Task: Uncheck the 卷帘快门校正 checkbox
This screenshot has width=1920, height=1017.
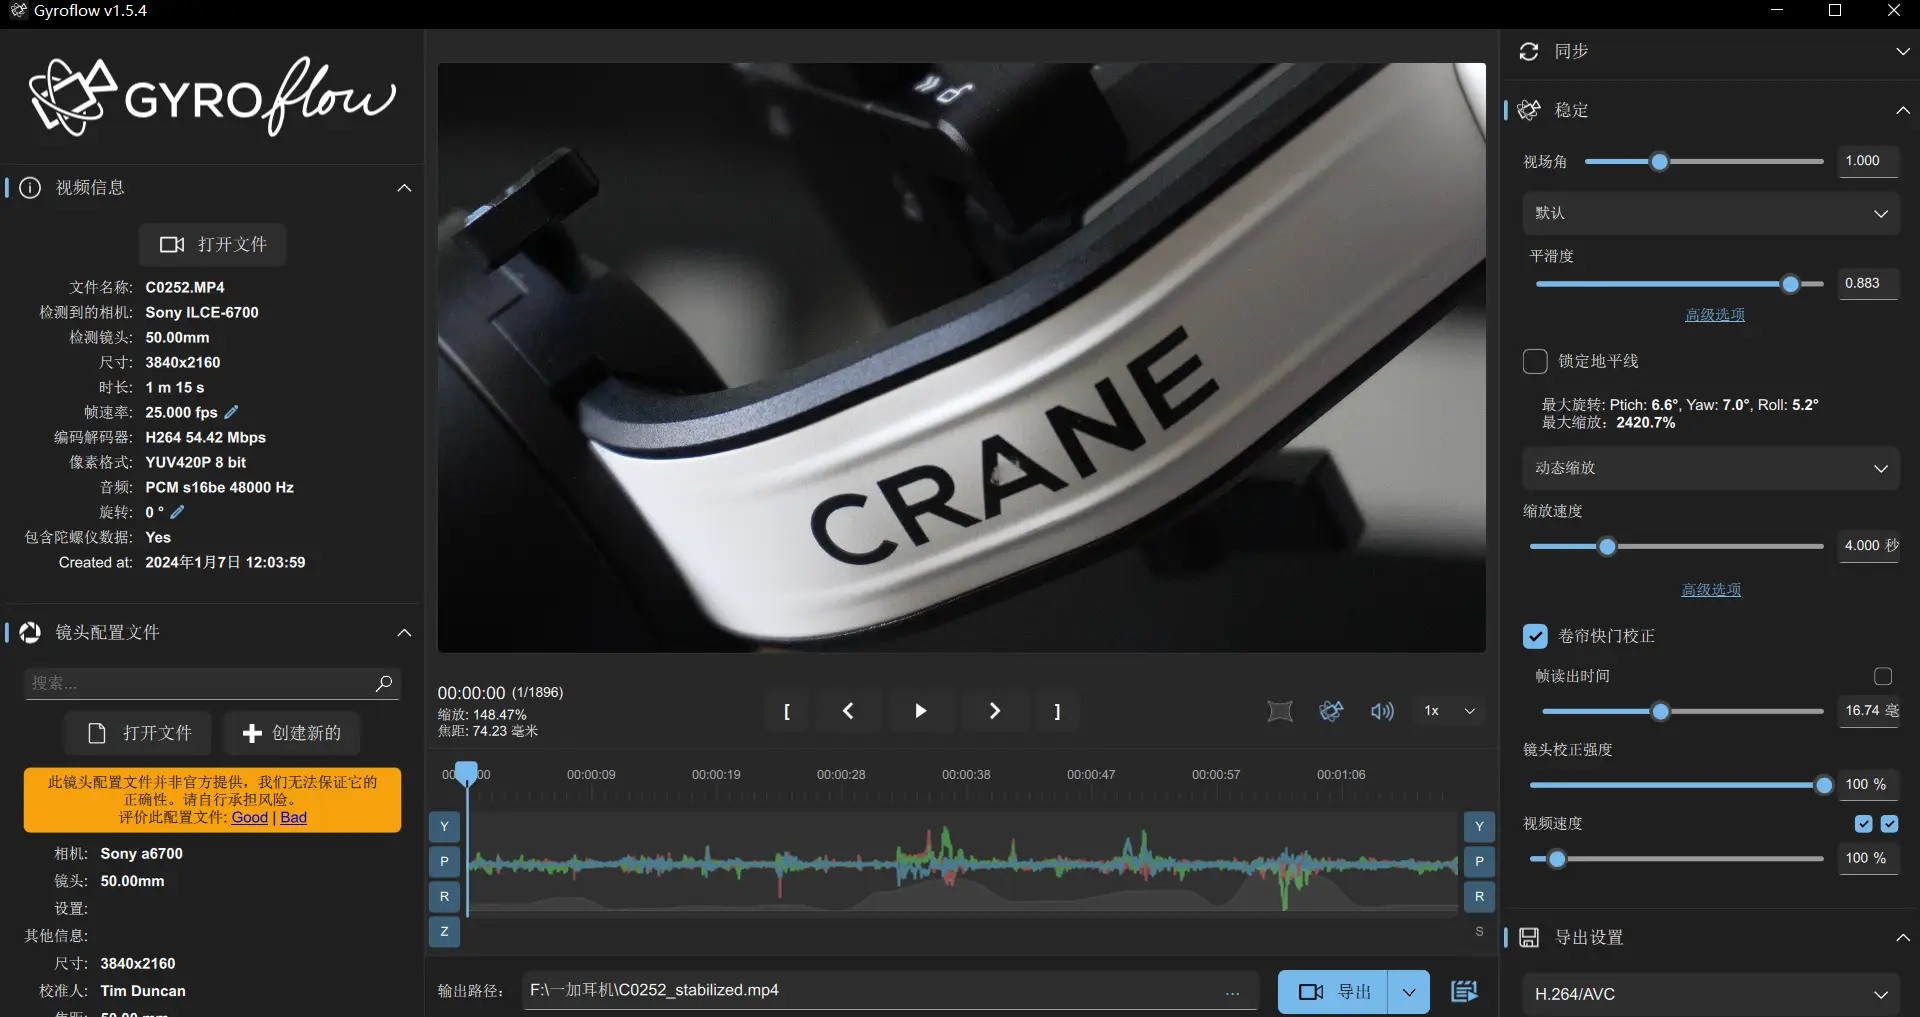Action: (x=1535, y=636)
